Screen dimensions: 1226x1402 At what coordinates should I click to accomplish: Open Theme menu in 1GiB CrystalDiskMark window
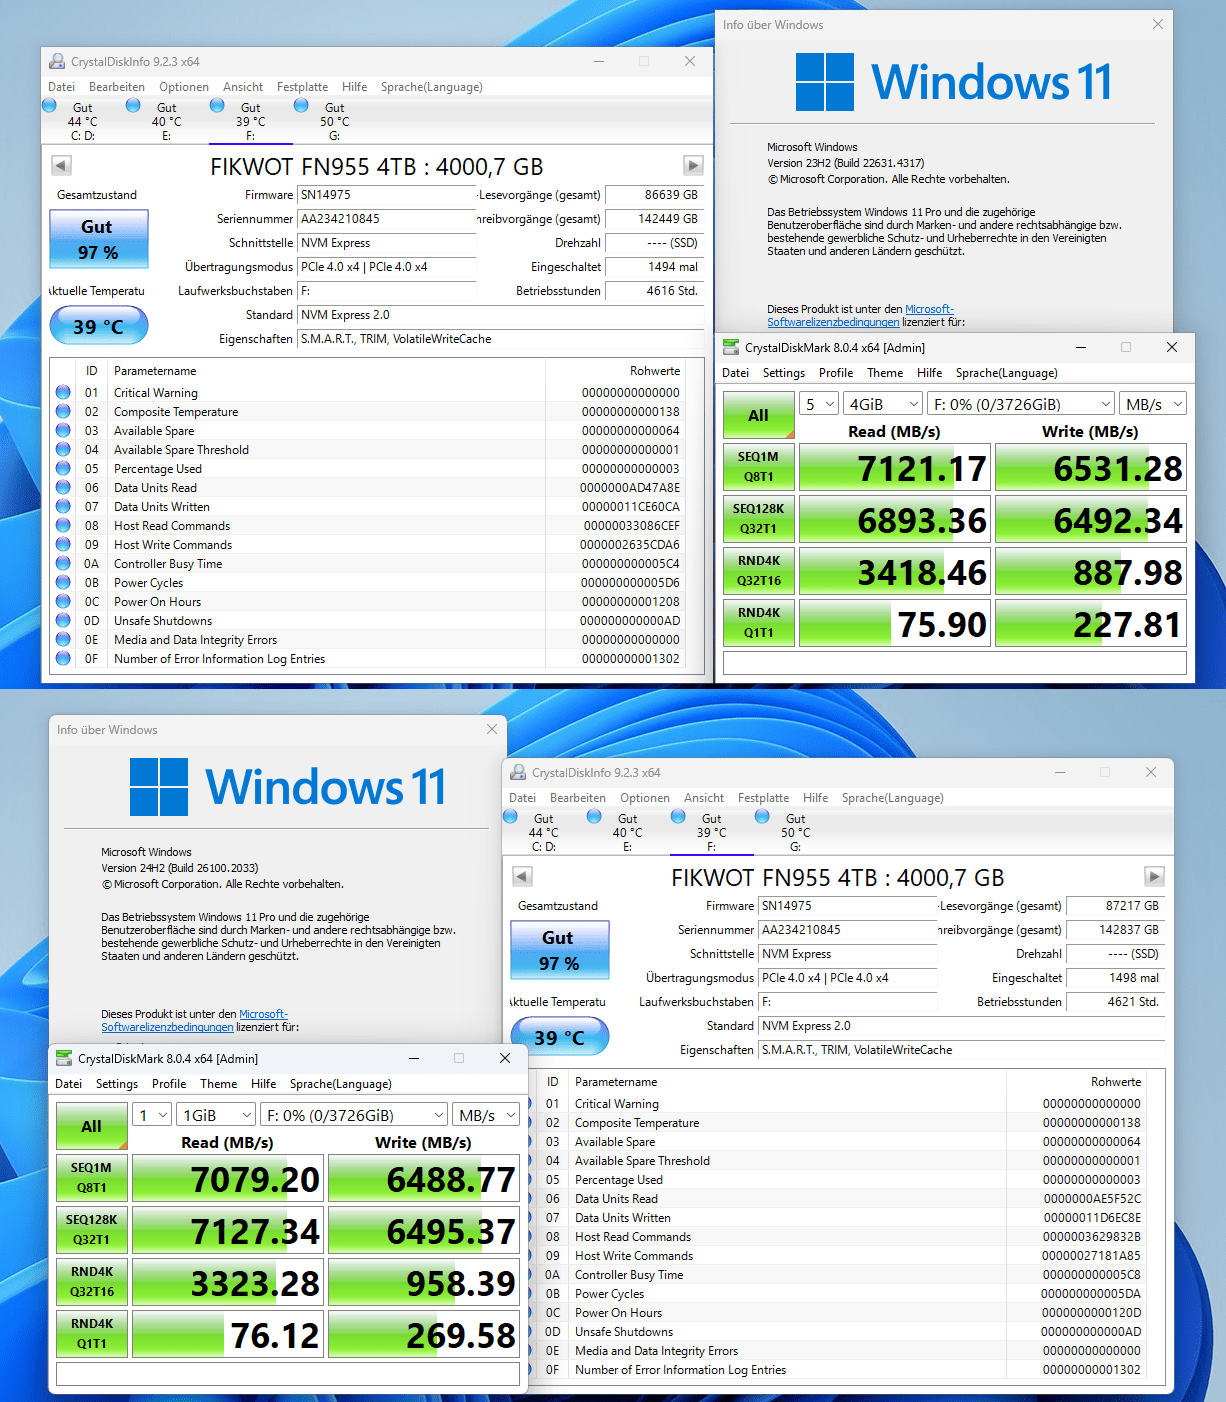[219, 1084]
